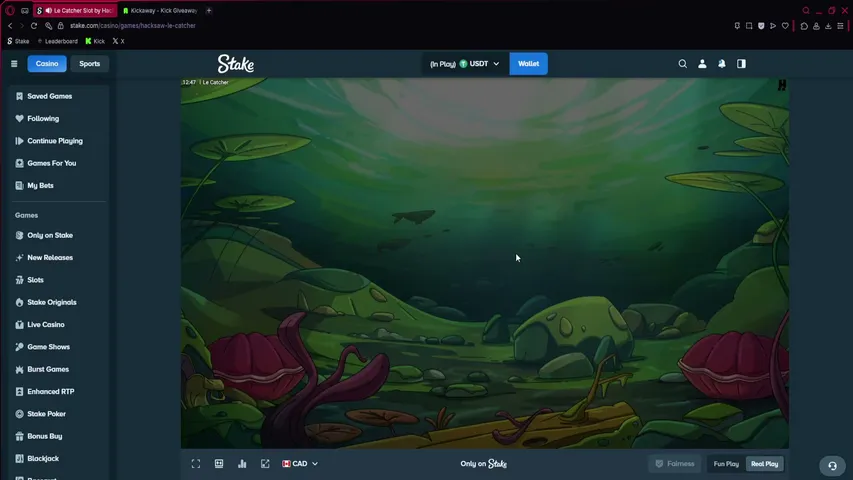Open Stake Originals category
853x480 pixels.
[x=58, y=302]
